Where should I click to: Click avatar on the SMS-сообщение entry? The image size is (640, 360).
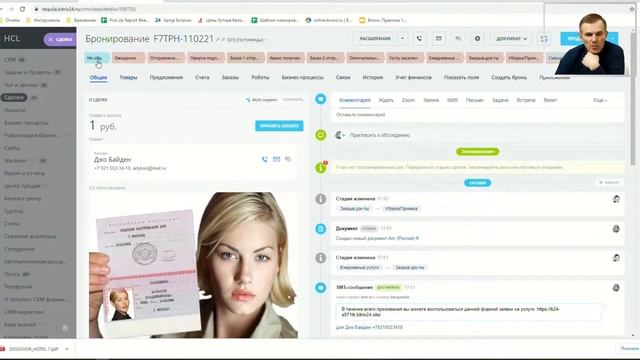click(x=616, y=288)
